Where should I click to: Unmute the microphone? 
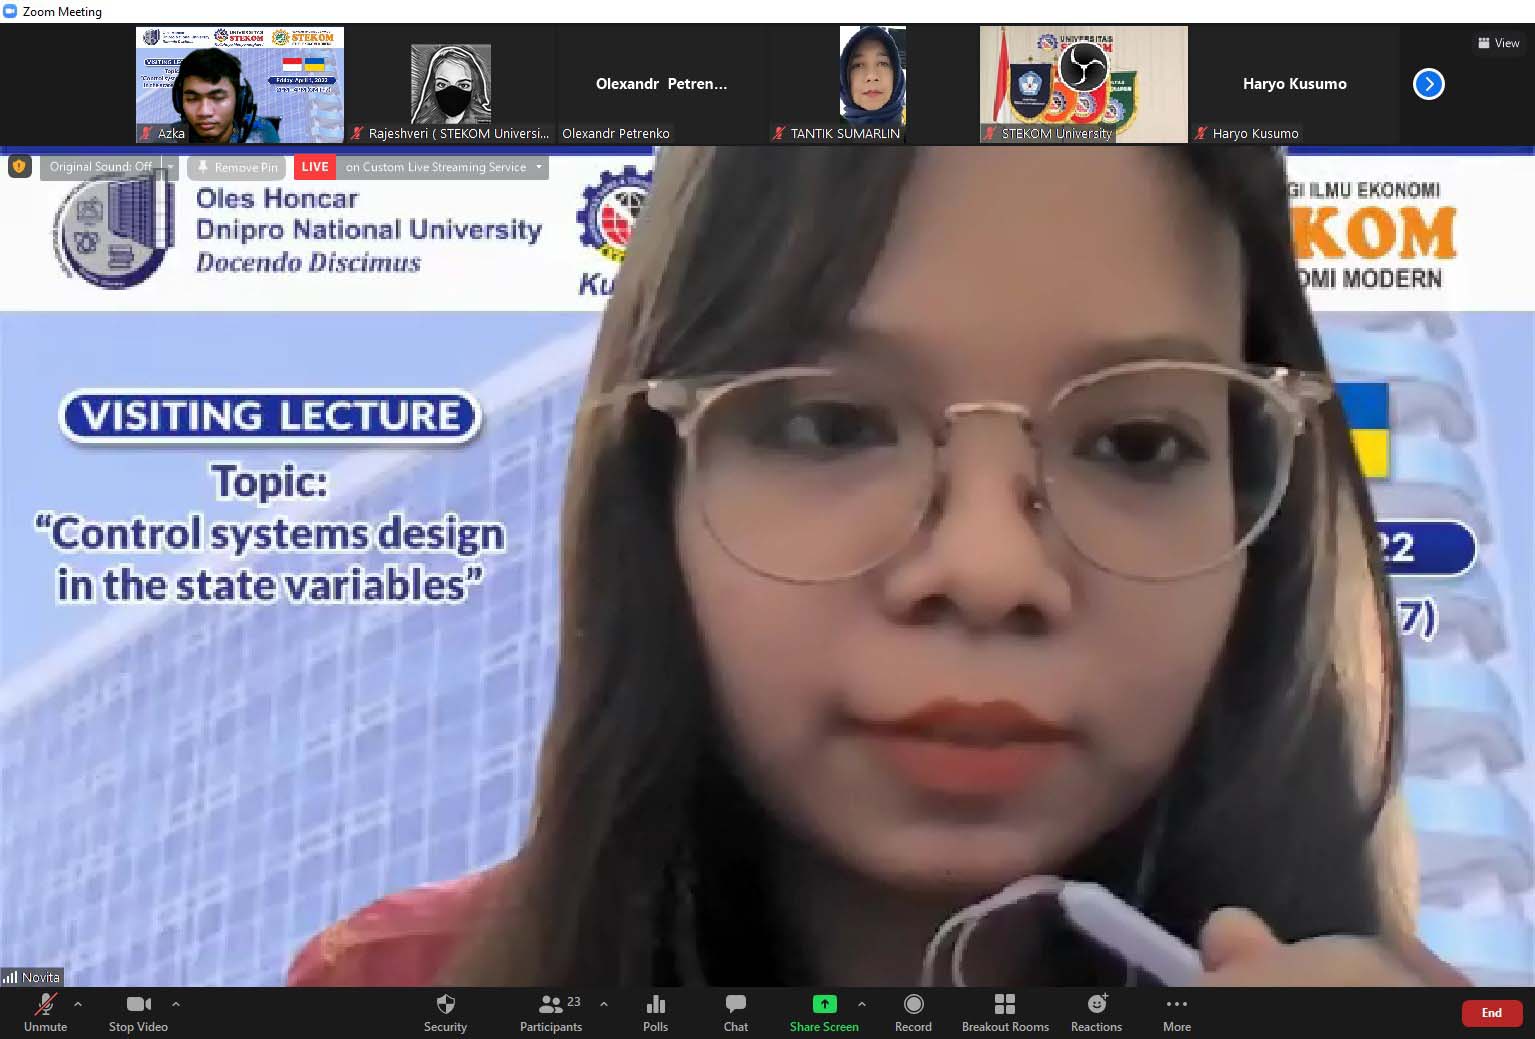[45, 1012]
